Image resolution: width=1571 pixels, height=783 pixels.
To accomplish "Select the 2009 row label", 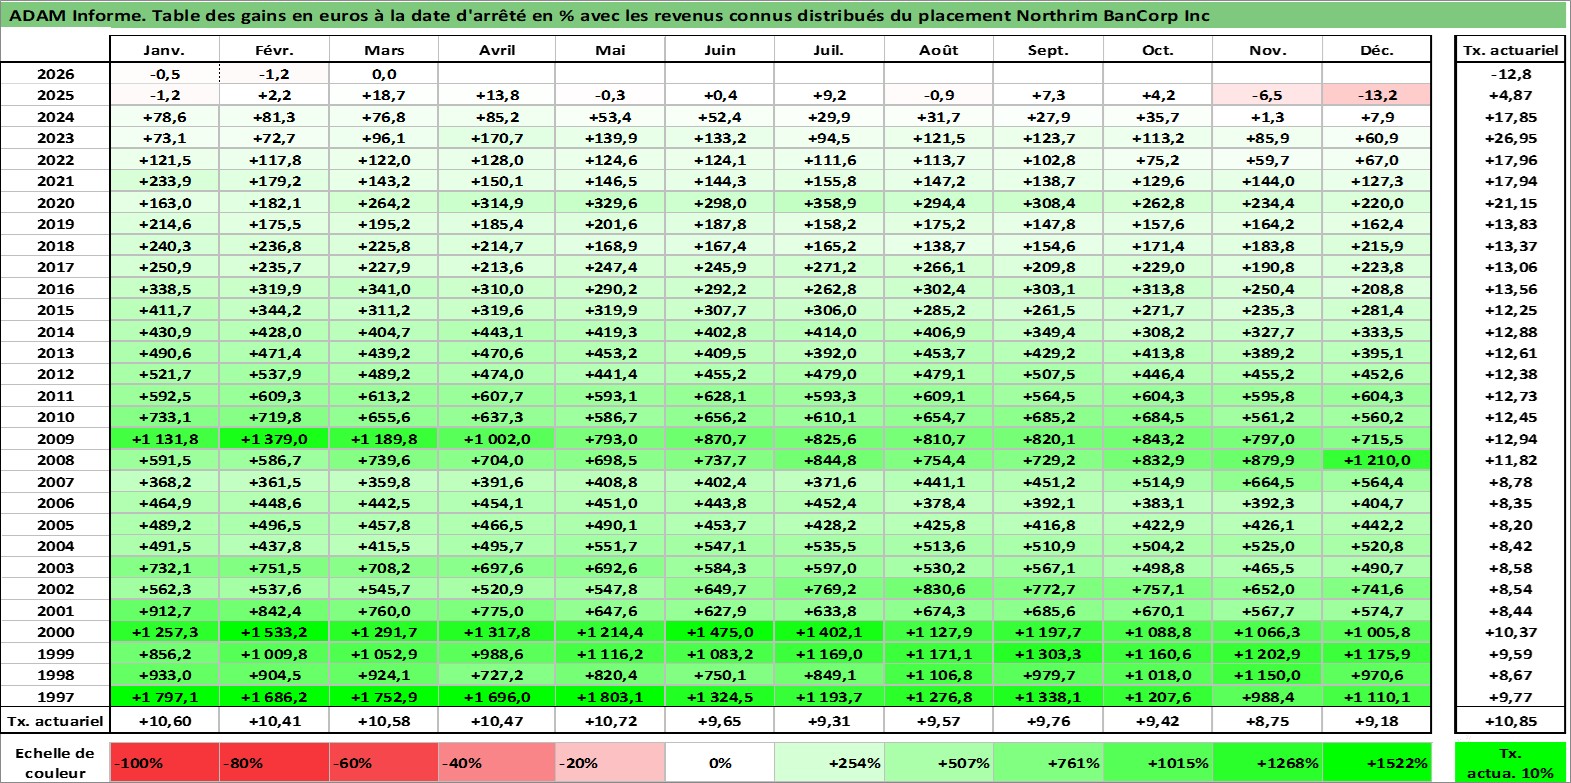I will coord(55,439).
